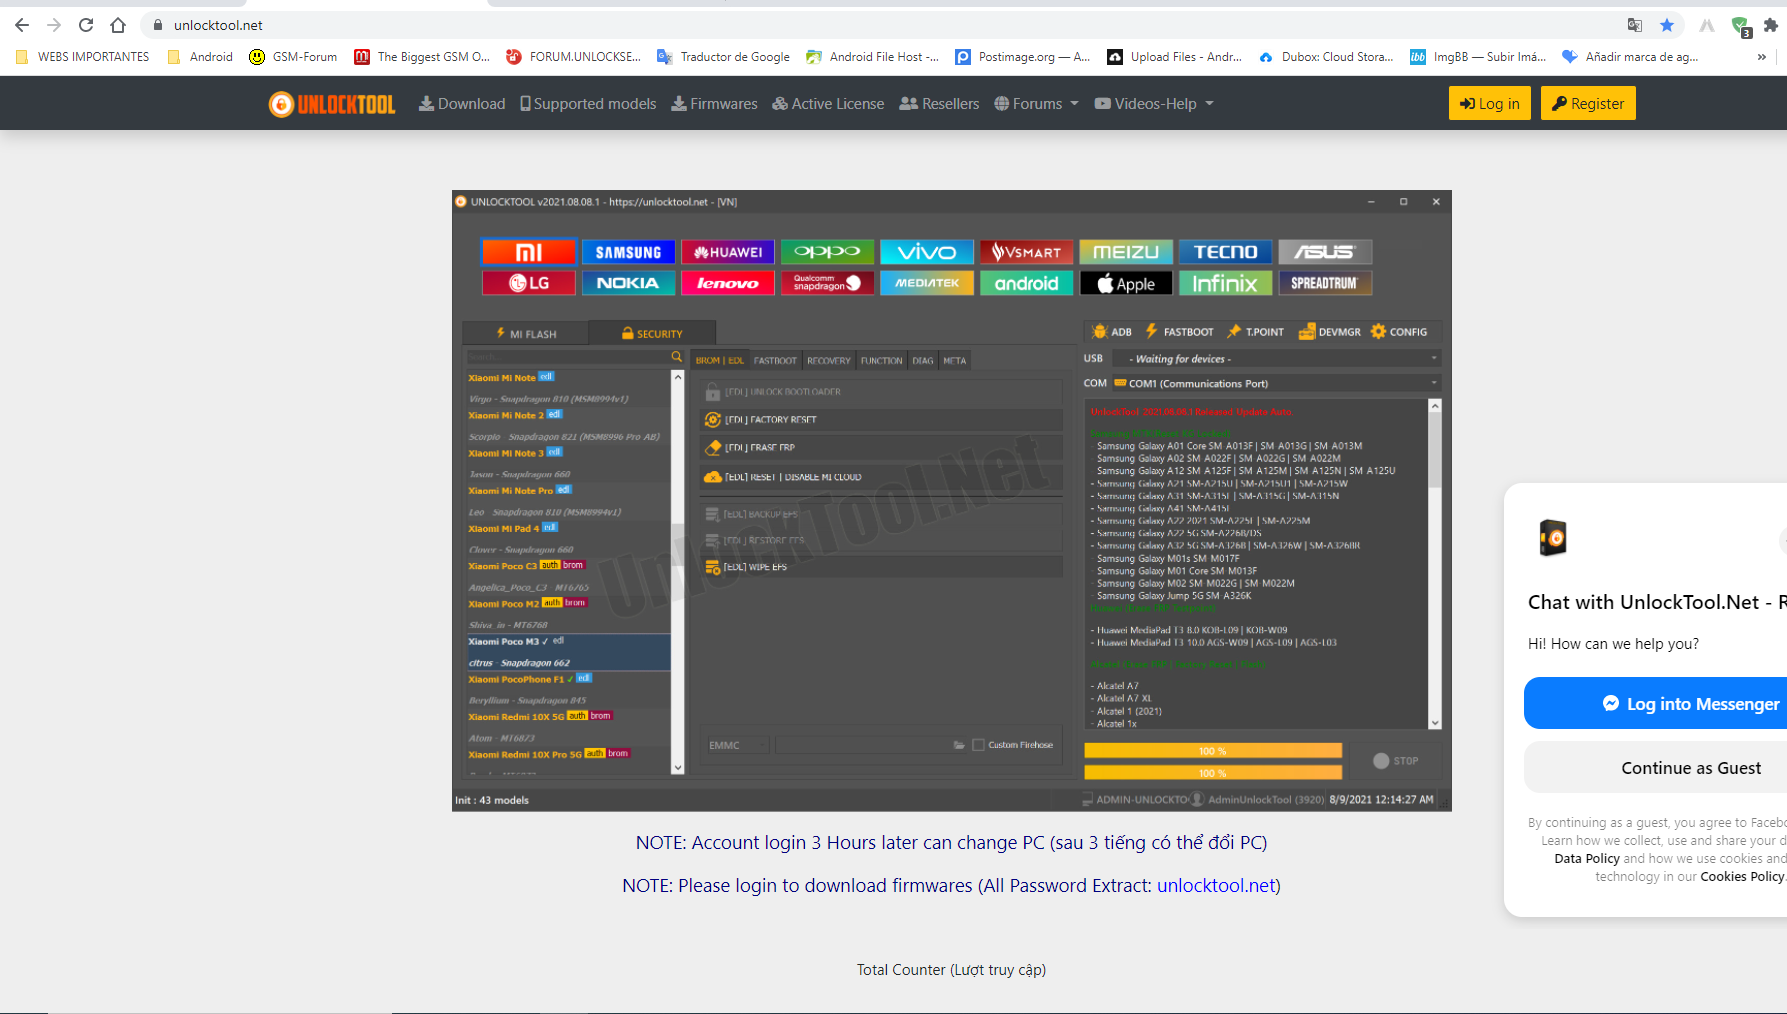Click the Log in button
The height and width of the screenshot is (1014, 1787).
point(1489,104)
